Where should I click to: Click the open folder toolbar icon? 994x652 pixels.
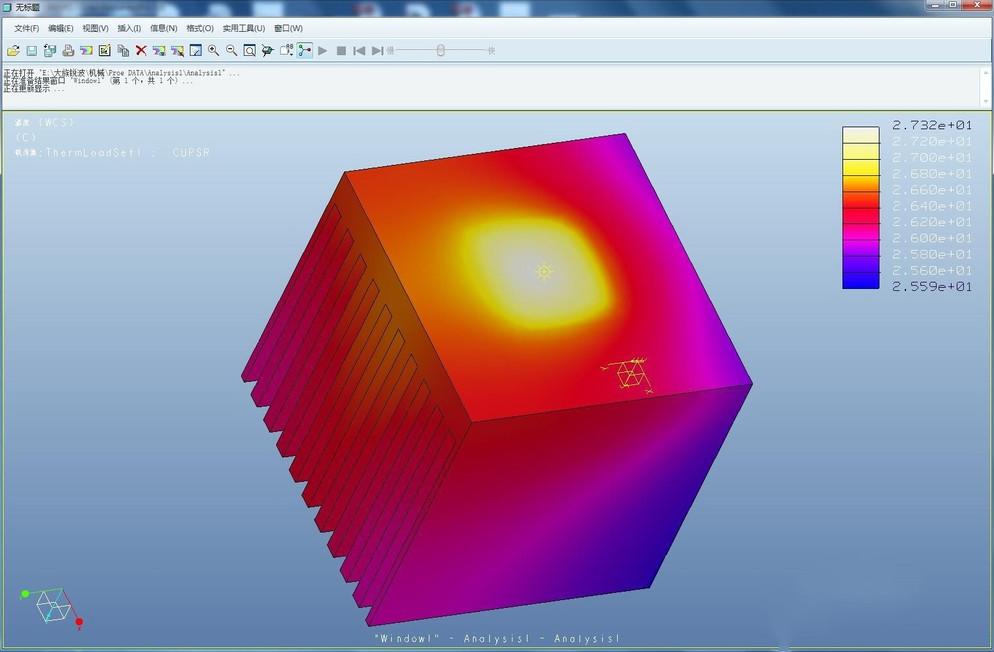pyautogui.click(x=13, y=51)
